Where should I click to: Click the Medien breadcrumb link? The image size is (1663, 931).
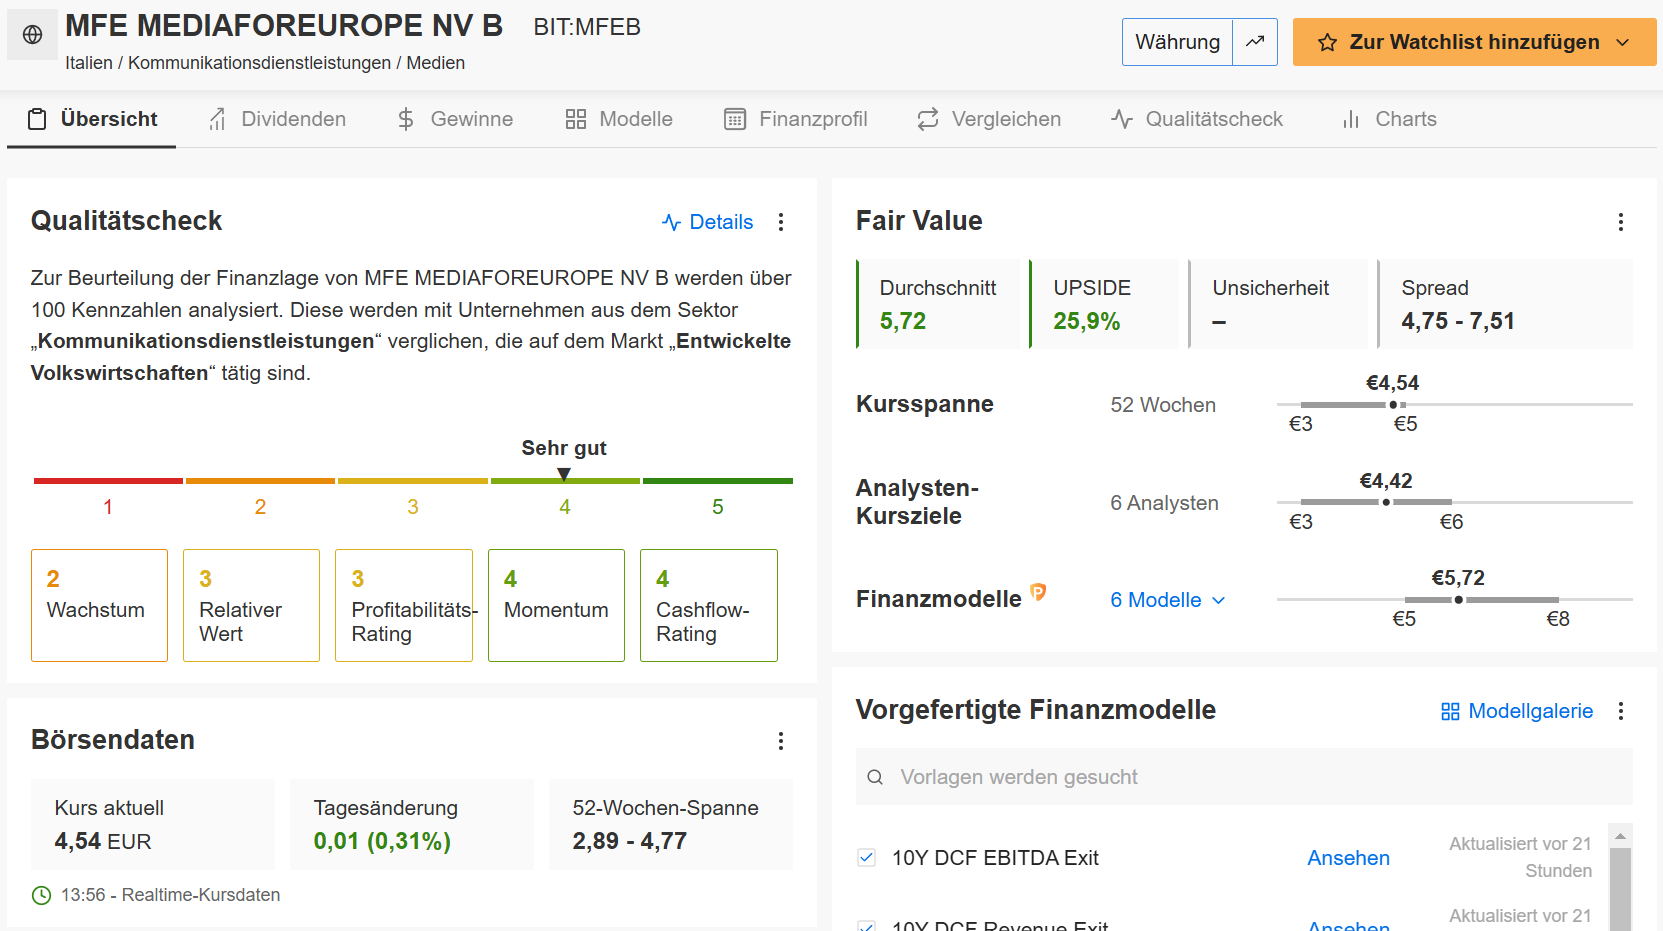[x=435, y=63]
